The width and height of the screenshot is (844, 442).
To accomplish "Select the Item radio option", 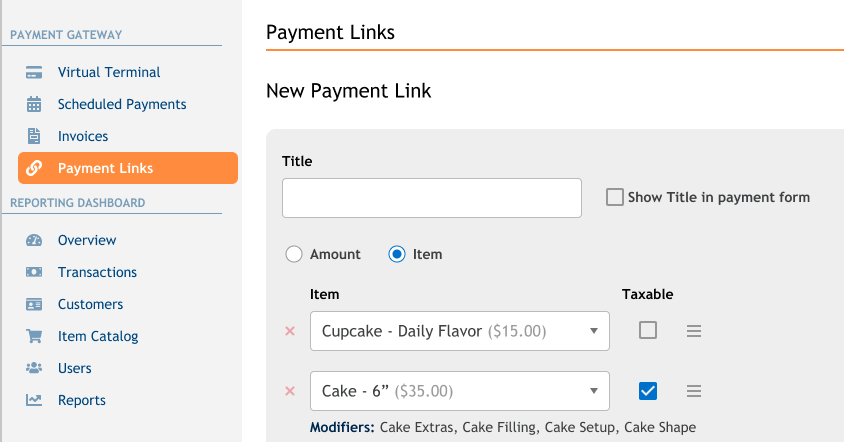I will (x=397, y=254).
